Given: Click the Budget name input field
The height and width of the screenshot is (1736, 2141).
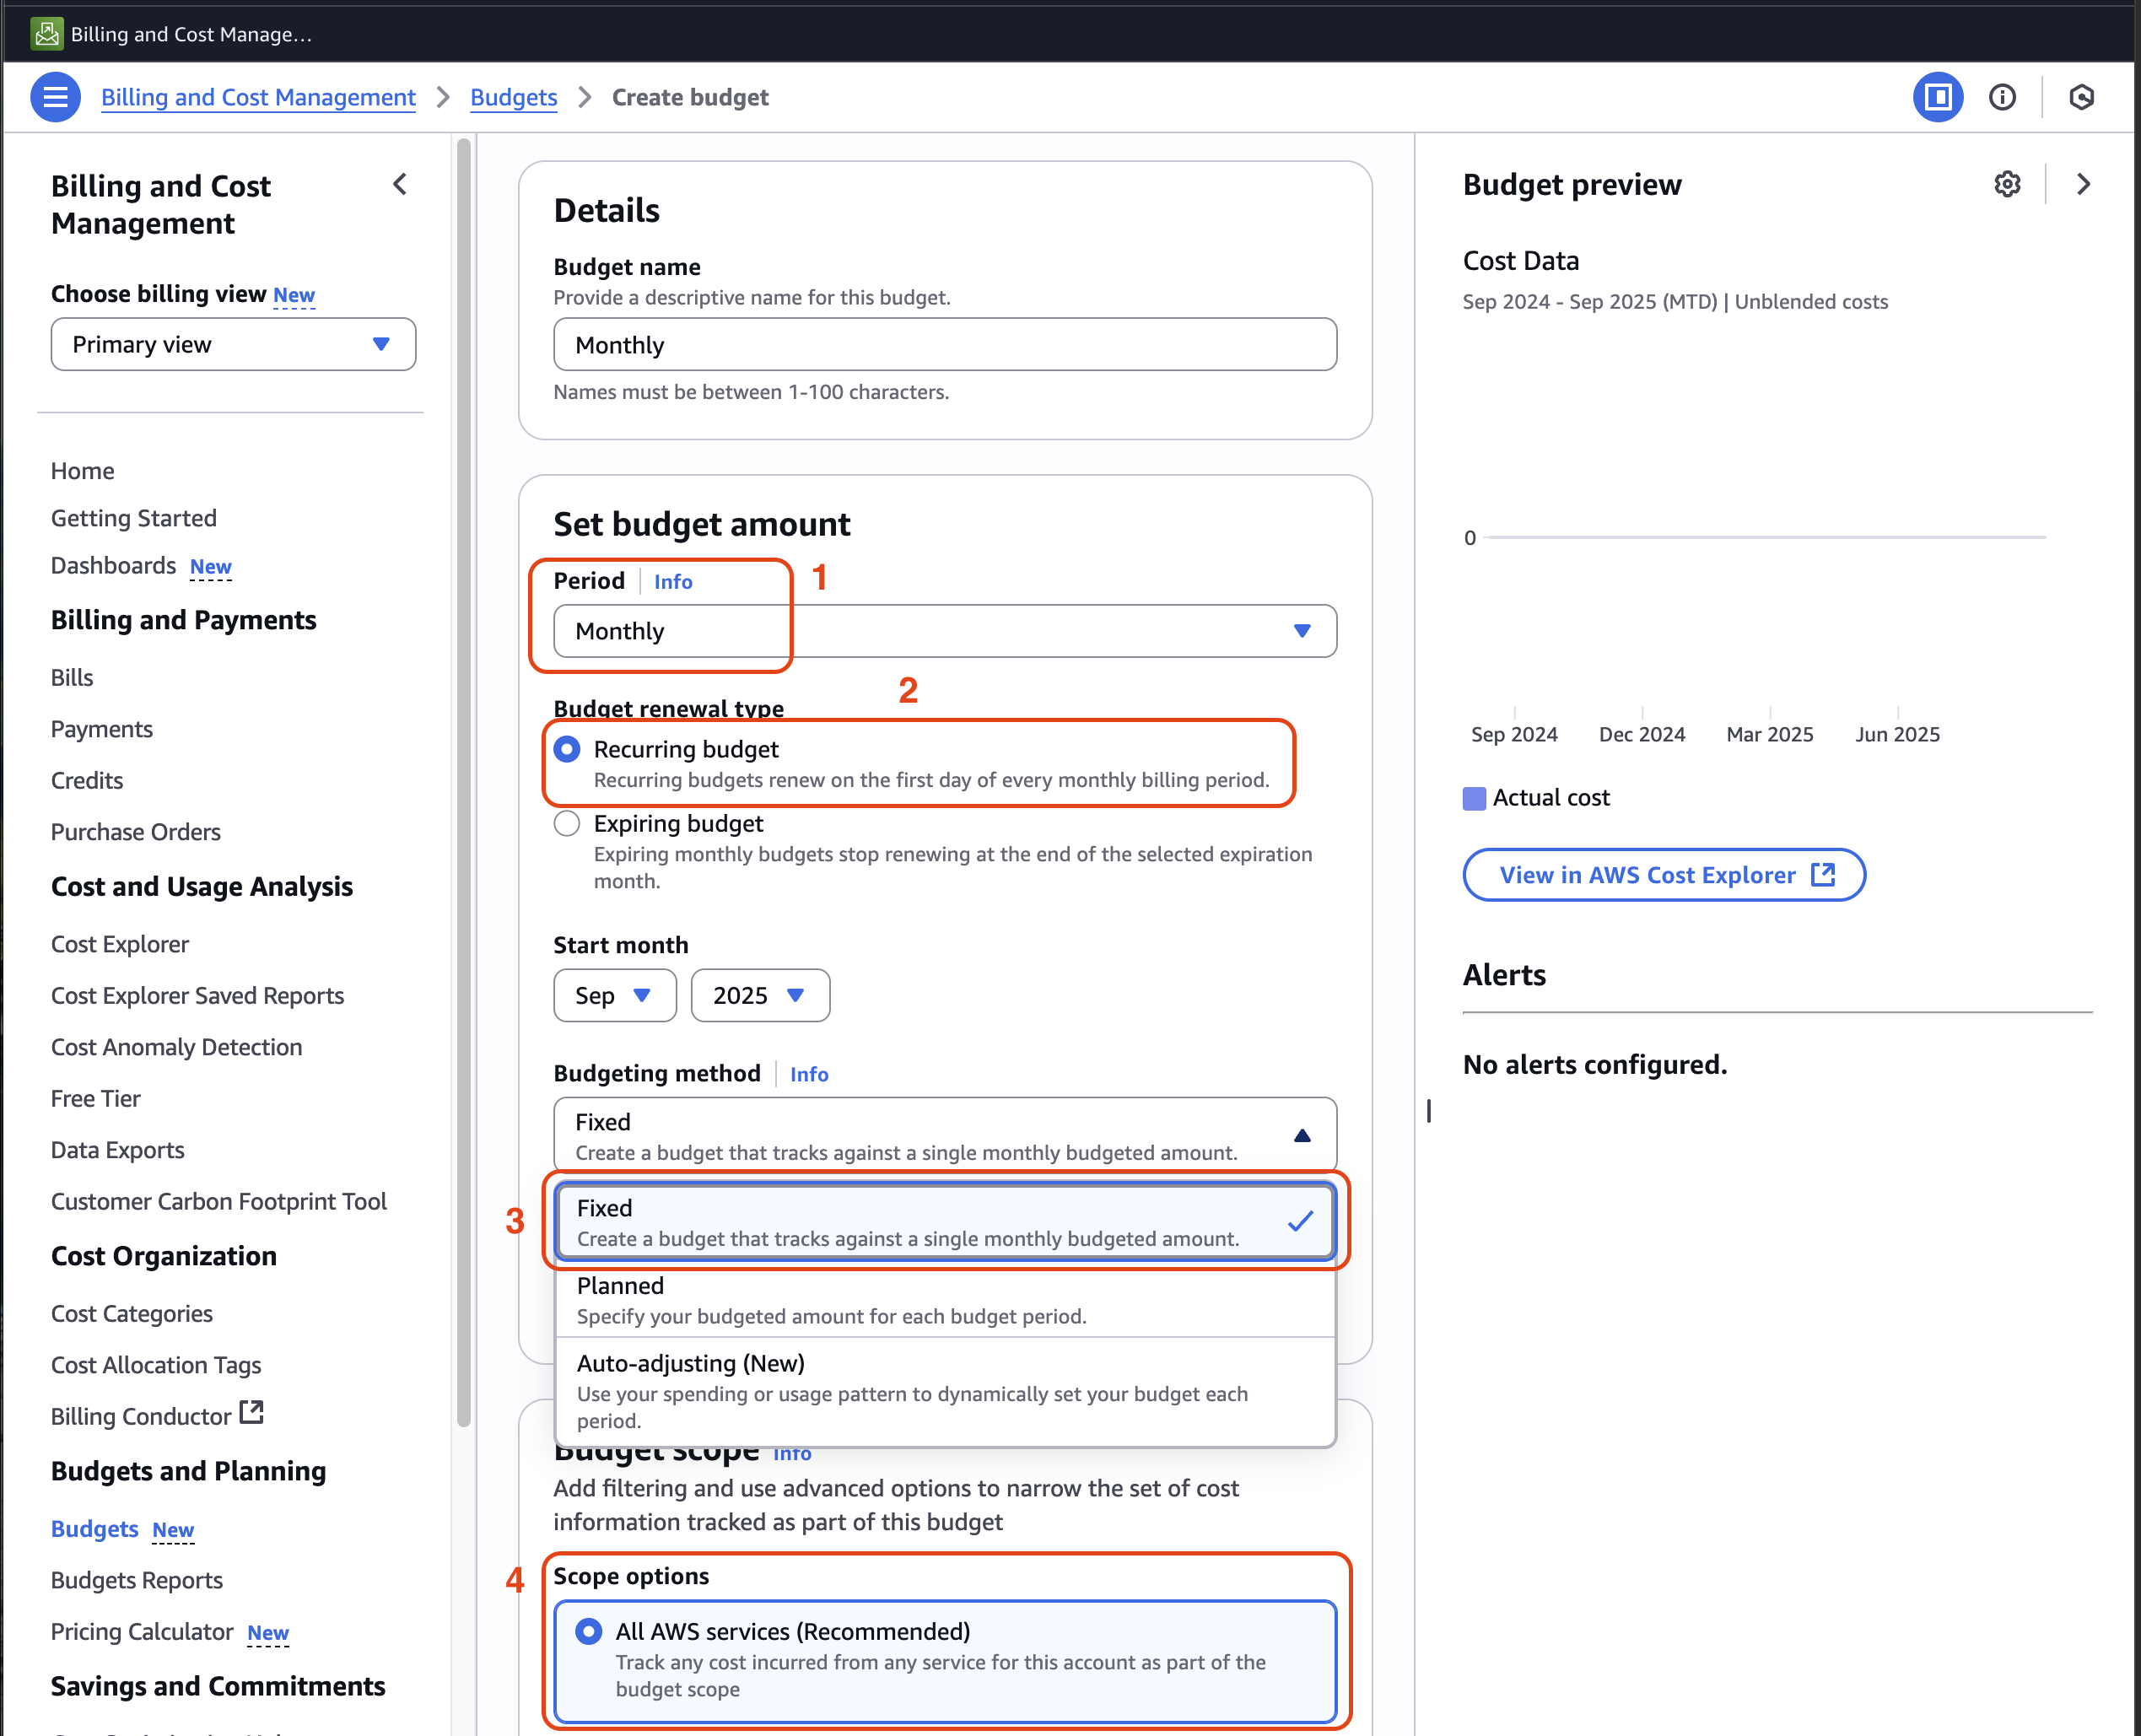Looking at the screenshot, I should coord(944,345).
